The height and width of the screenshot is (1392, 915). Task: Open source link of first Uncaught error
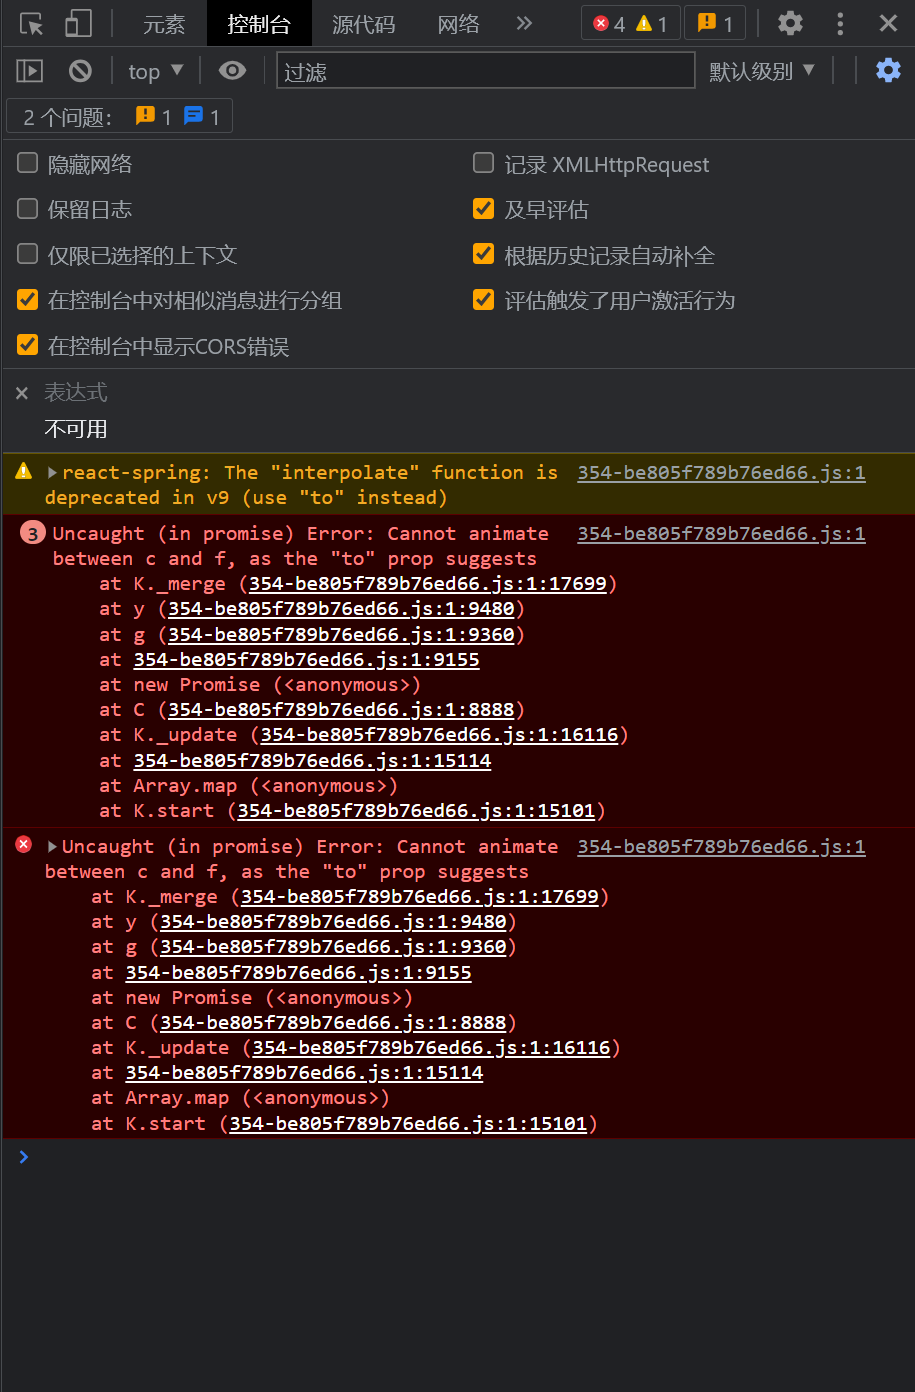click(x=721, y=533)
